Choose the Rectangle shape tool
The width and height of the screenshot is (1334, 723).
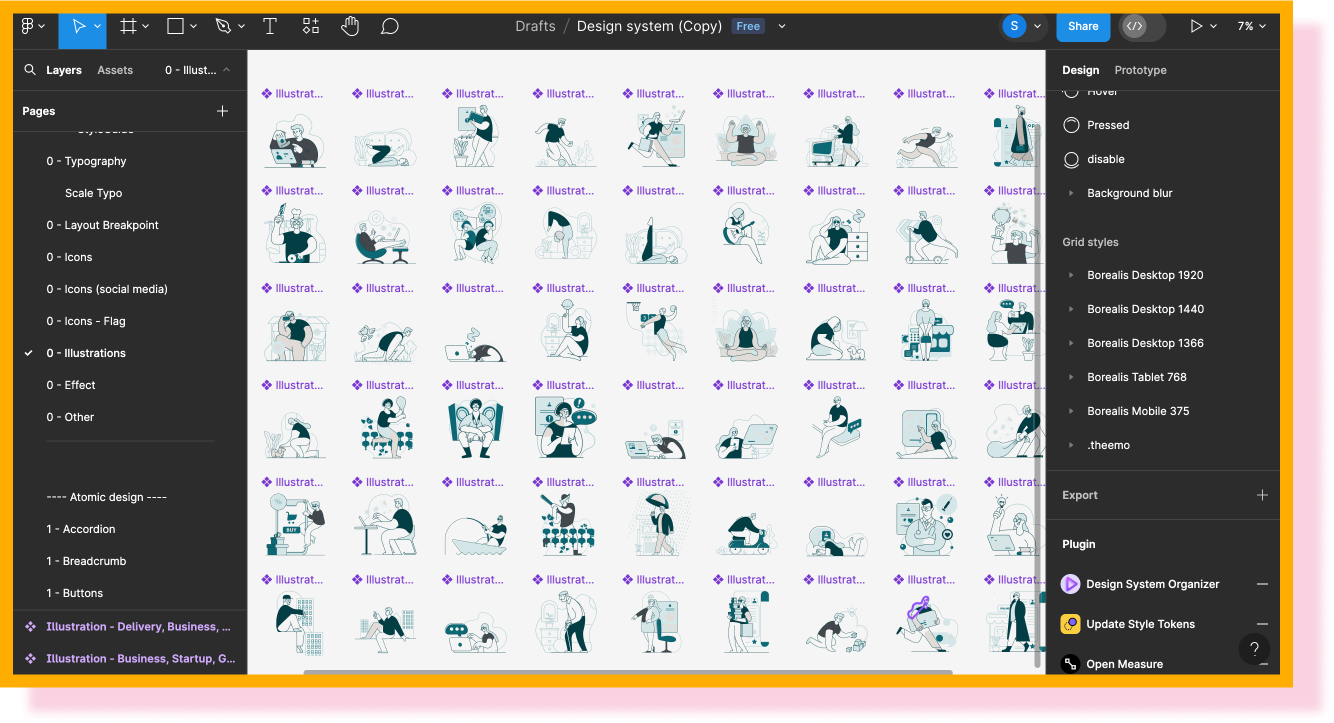(x=175, y=27)
